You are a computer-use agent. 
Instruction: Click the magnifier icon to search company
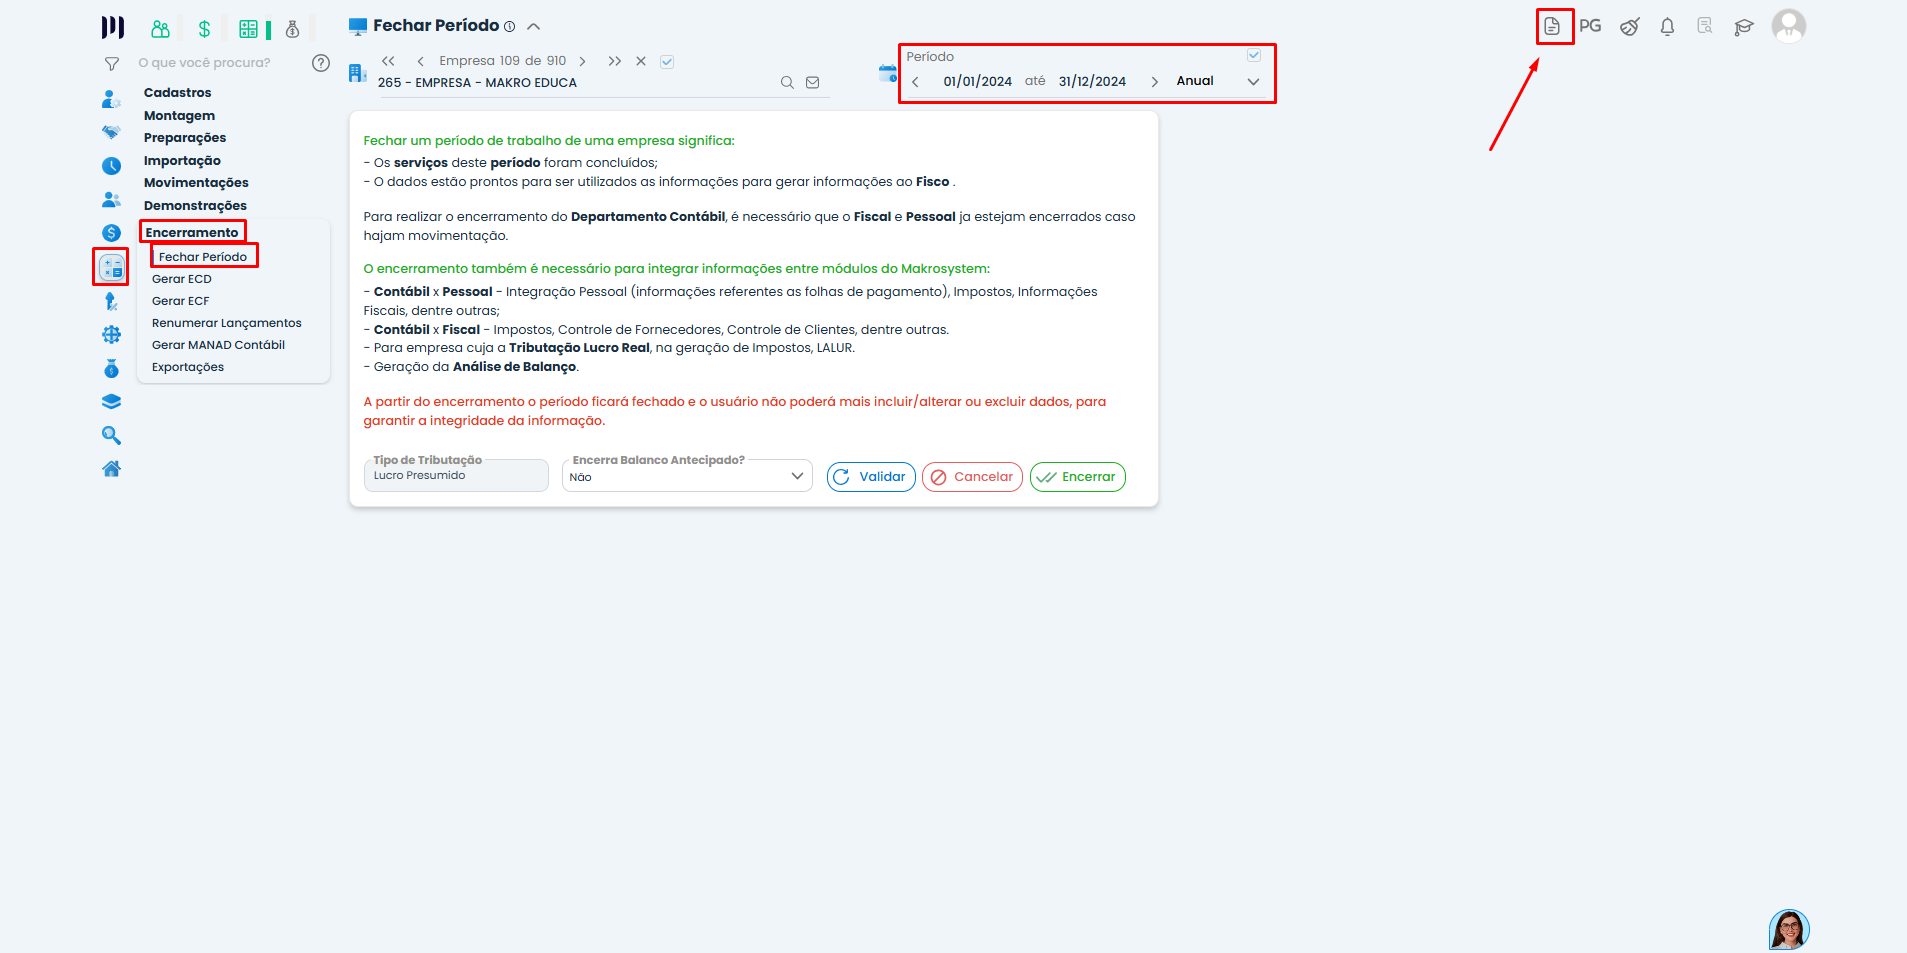[787, 83]
